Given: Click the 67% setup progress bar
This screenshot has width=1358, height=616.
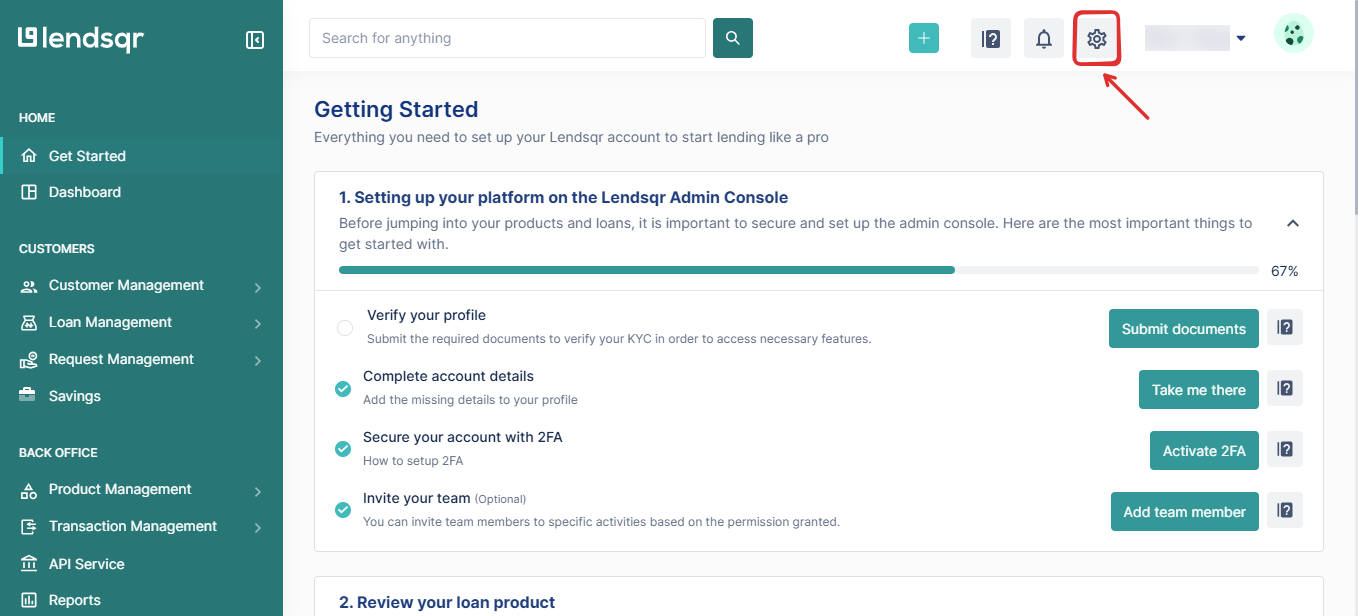Looking at the screenshot, I should point(798,270).
